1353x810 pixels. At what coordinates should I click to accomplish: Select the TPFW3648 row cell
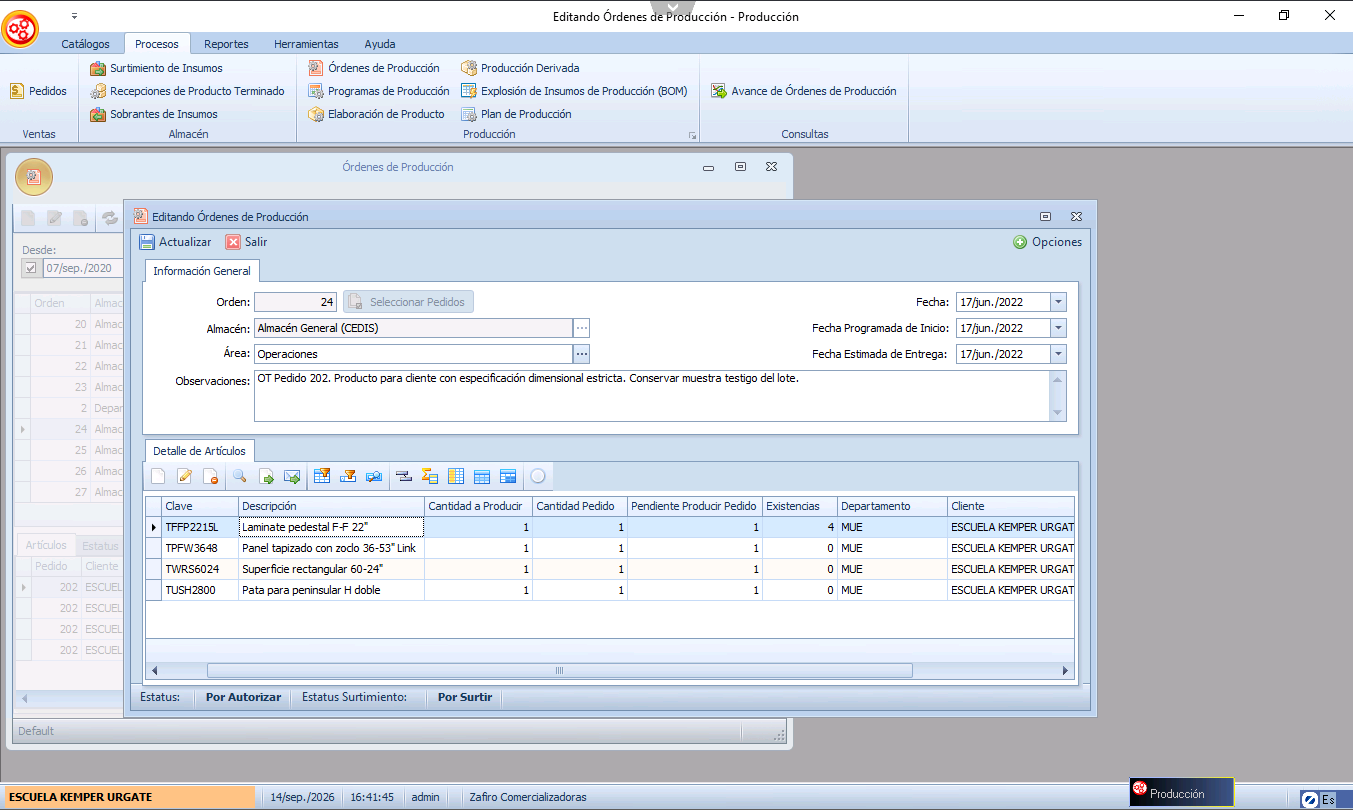200,548
